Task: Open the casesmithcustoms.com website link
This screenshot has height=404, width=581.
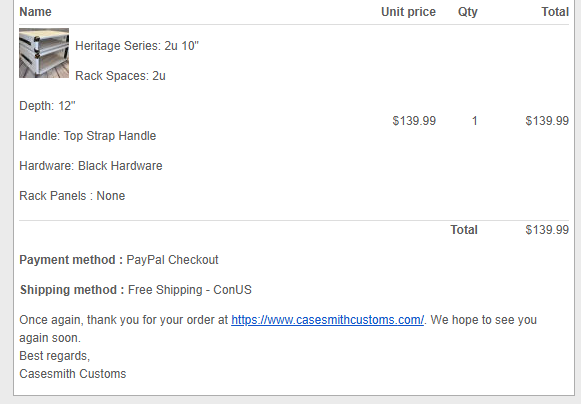Action: click(x=328, y=319)
